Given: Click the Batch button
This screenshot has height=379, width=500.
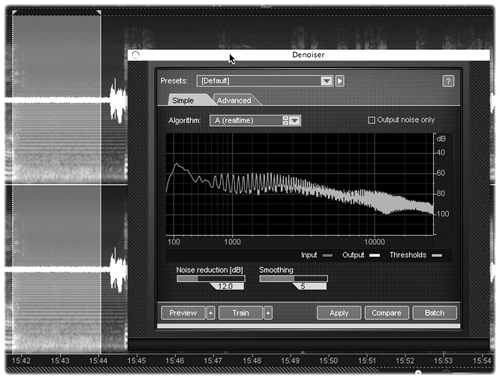Looking at the screenshot, I should point(434,313).
